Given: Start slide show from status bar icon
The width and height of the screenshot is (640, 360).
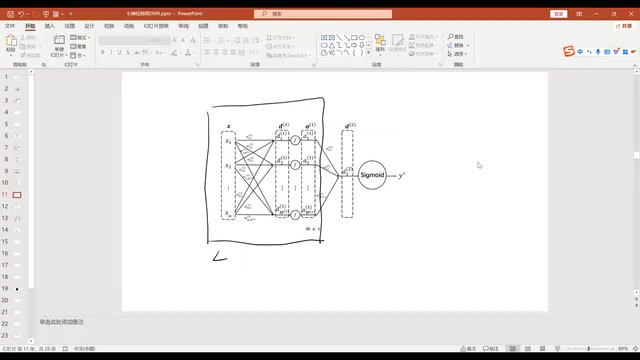Looking at the screenshot, I should click(558, 349).
